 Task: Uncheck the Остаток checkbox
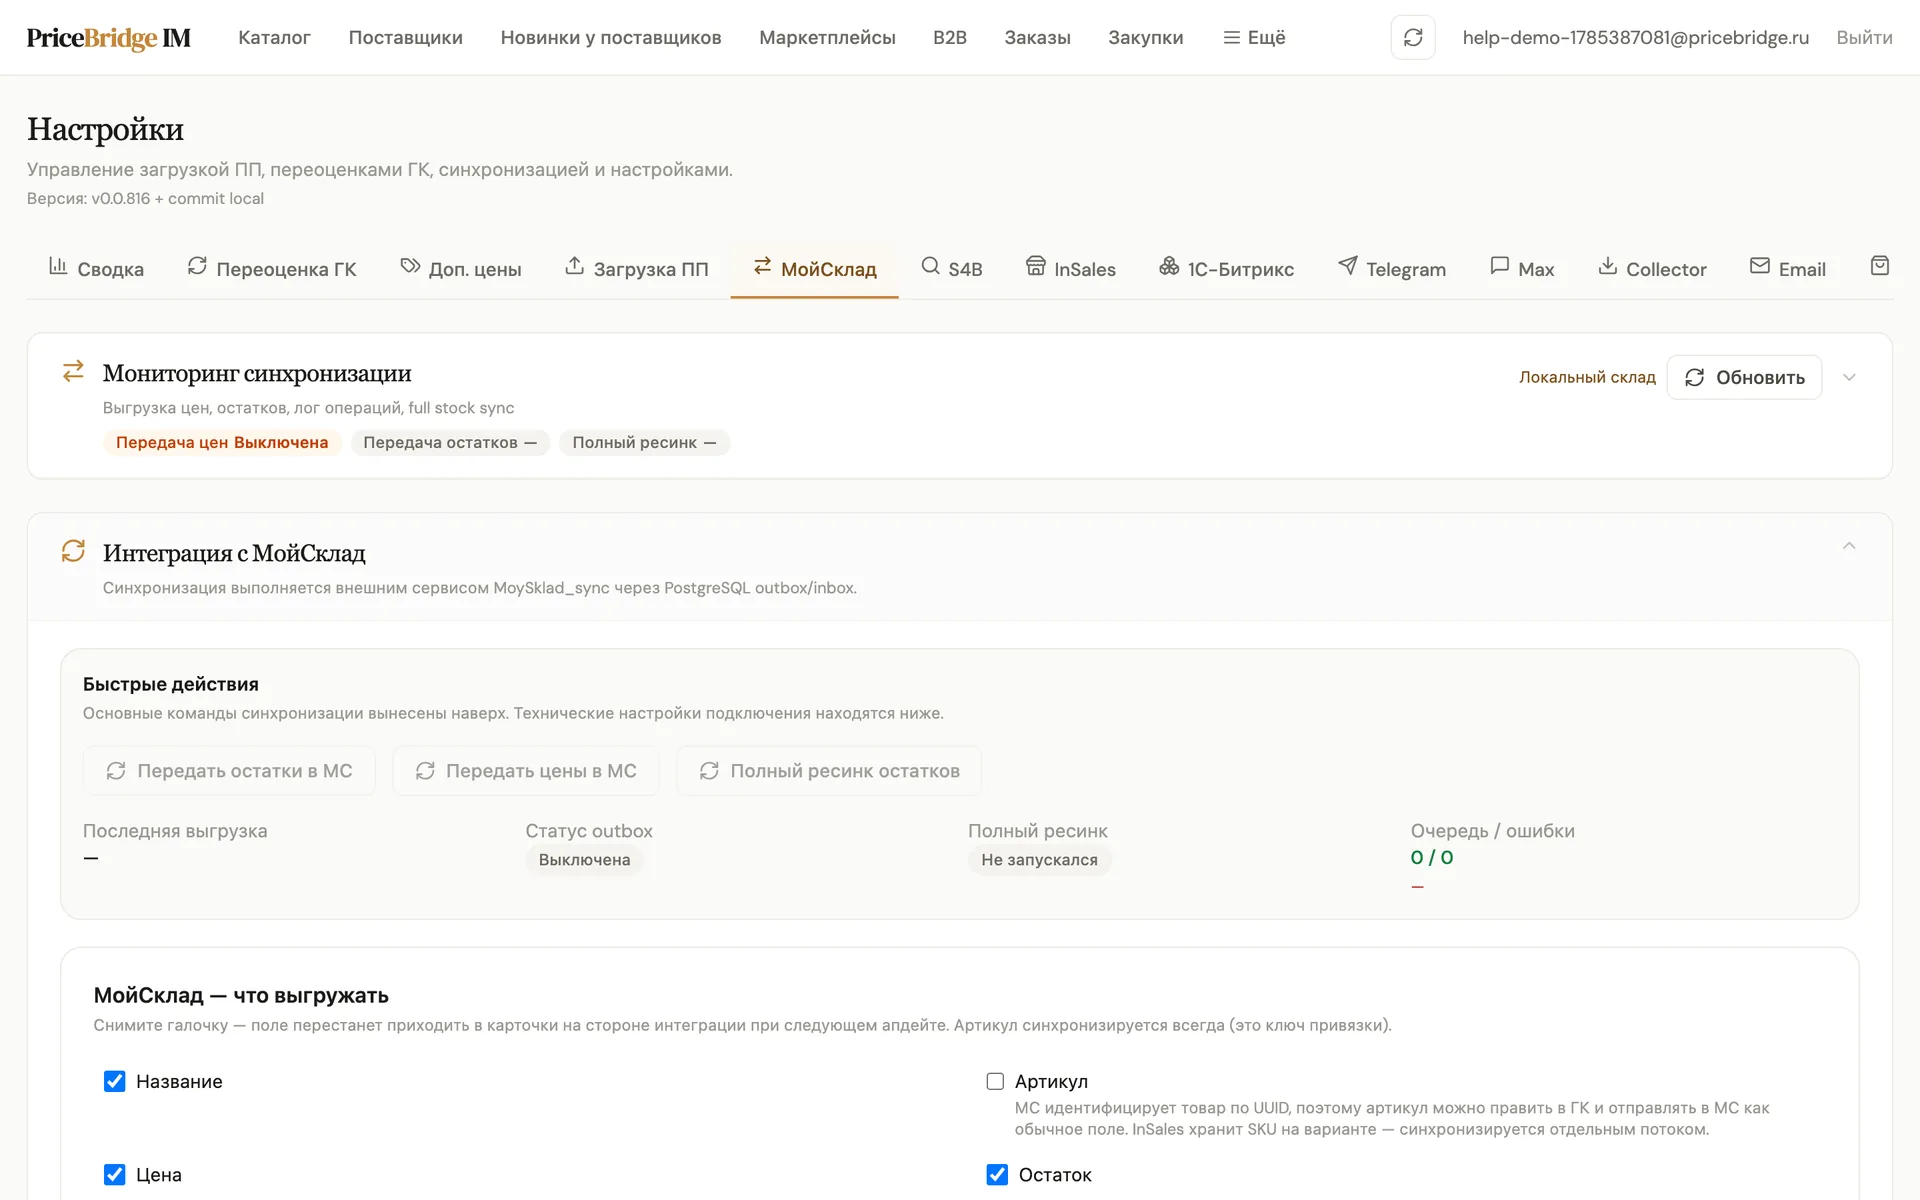(997, 1174)
